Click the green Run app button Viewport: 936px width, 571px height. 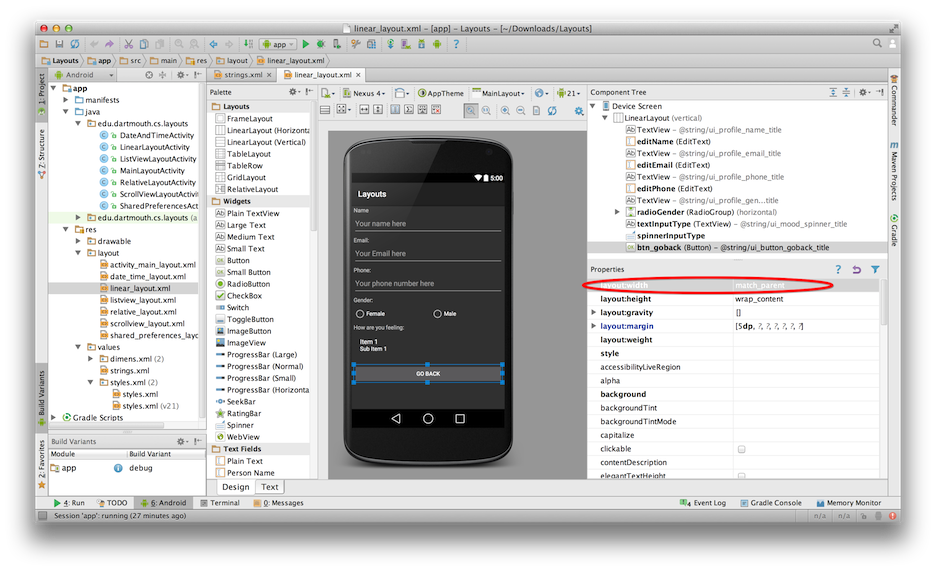(306, 45)
